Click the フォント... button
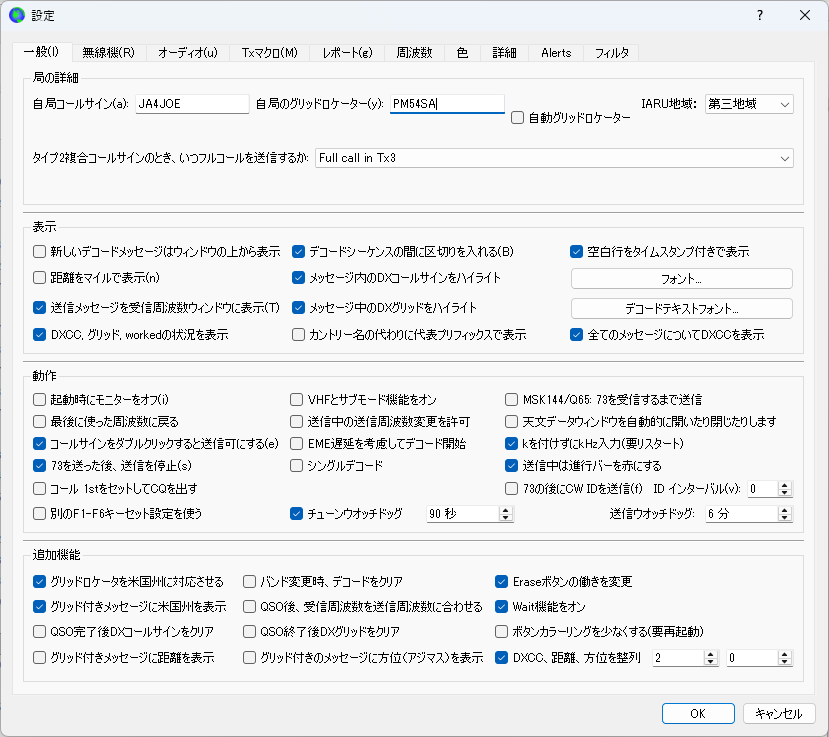Viewport: 829px width, 737px height. 681,279
